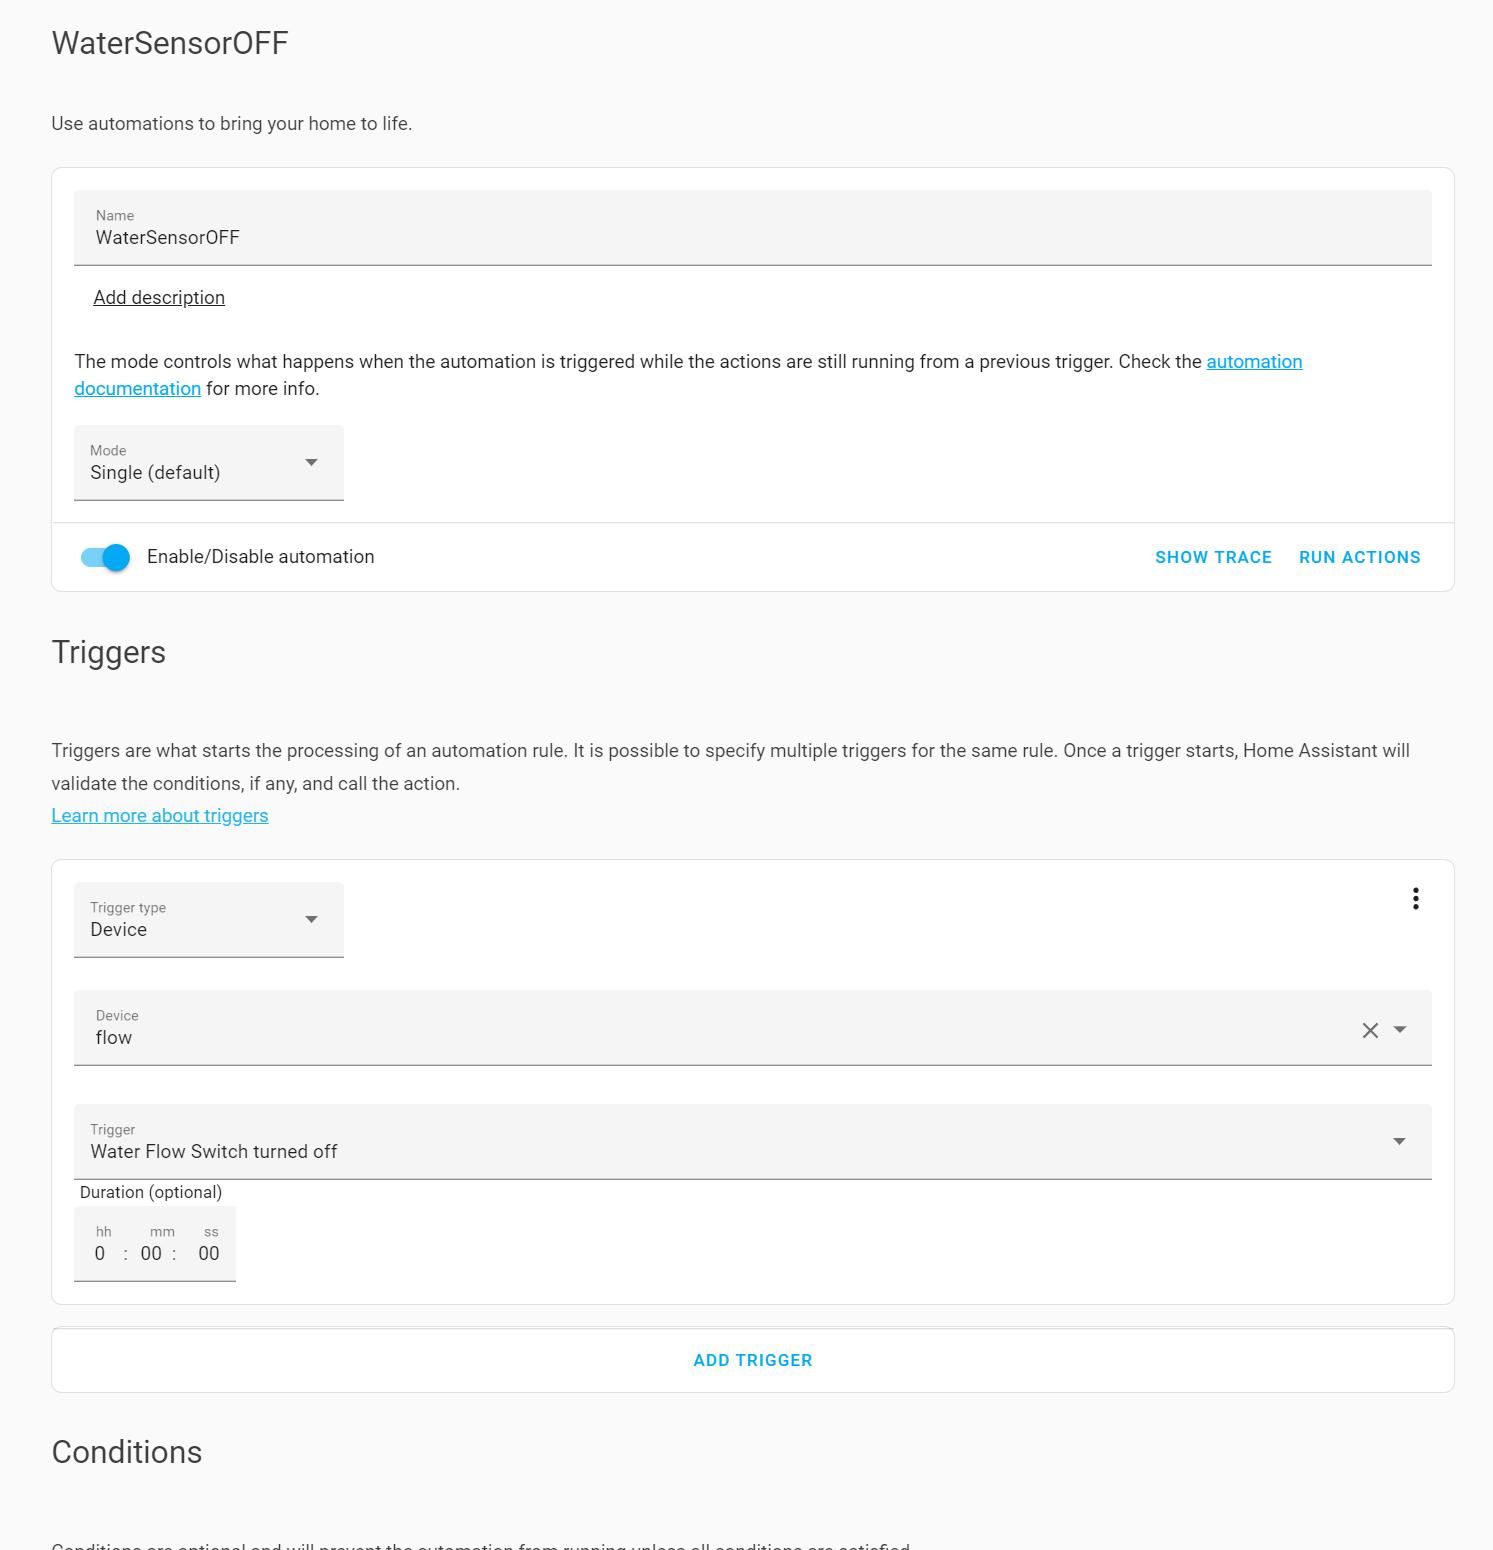Click Add description
1493x1550 pixels.
159,297
